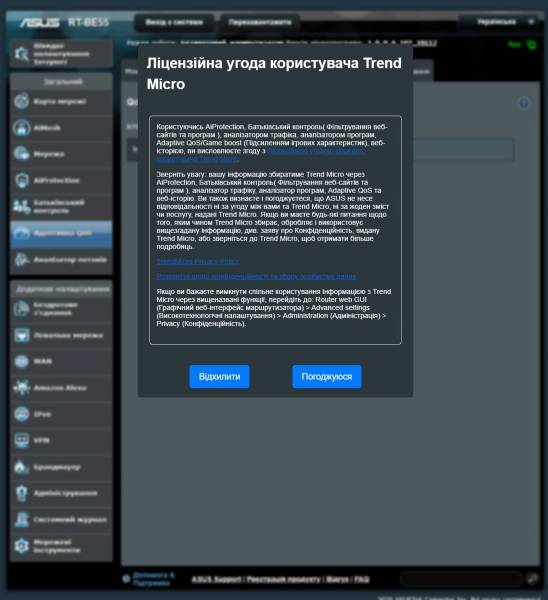The width and height of the screenshot is (548, 600).
Task: Click the quick Internet setup wizard icon
Action: (22, 54)
